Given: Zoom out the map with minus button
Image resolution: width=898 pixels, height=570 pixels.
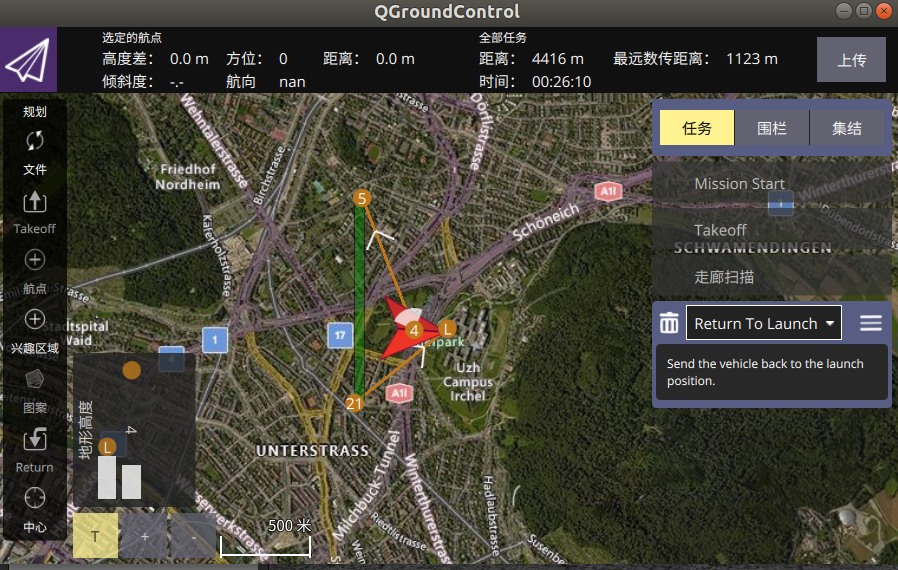Looking at the screenshot, I should click(194, 536).
